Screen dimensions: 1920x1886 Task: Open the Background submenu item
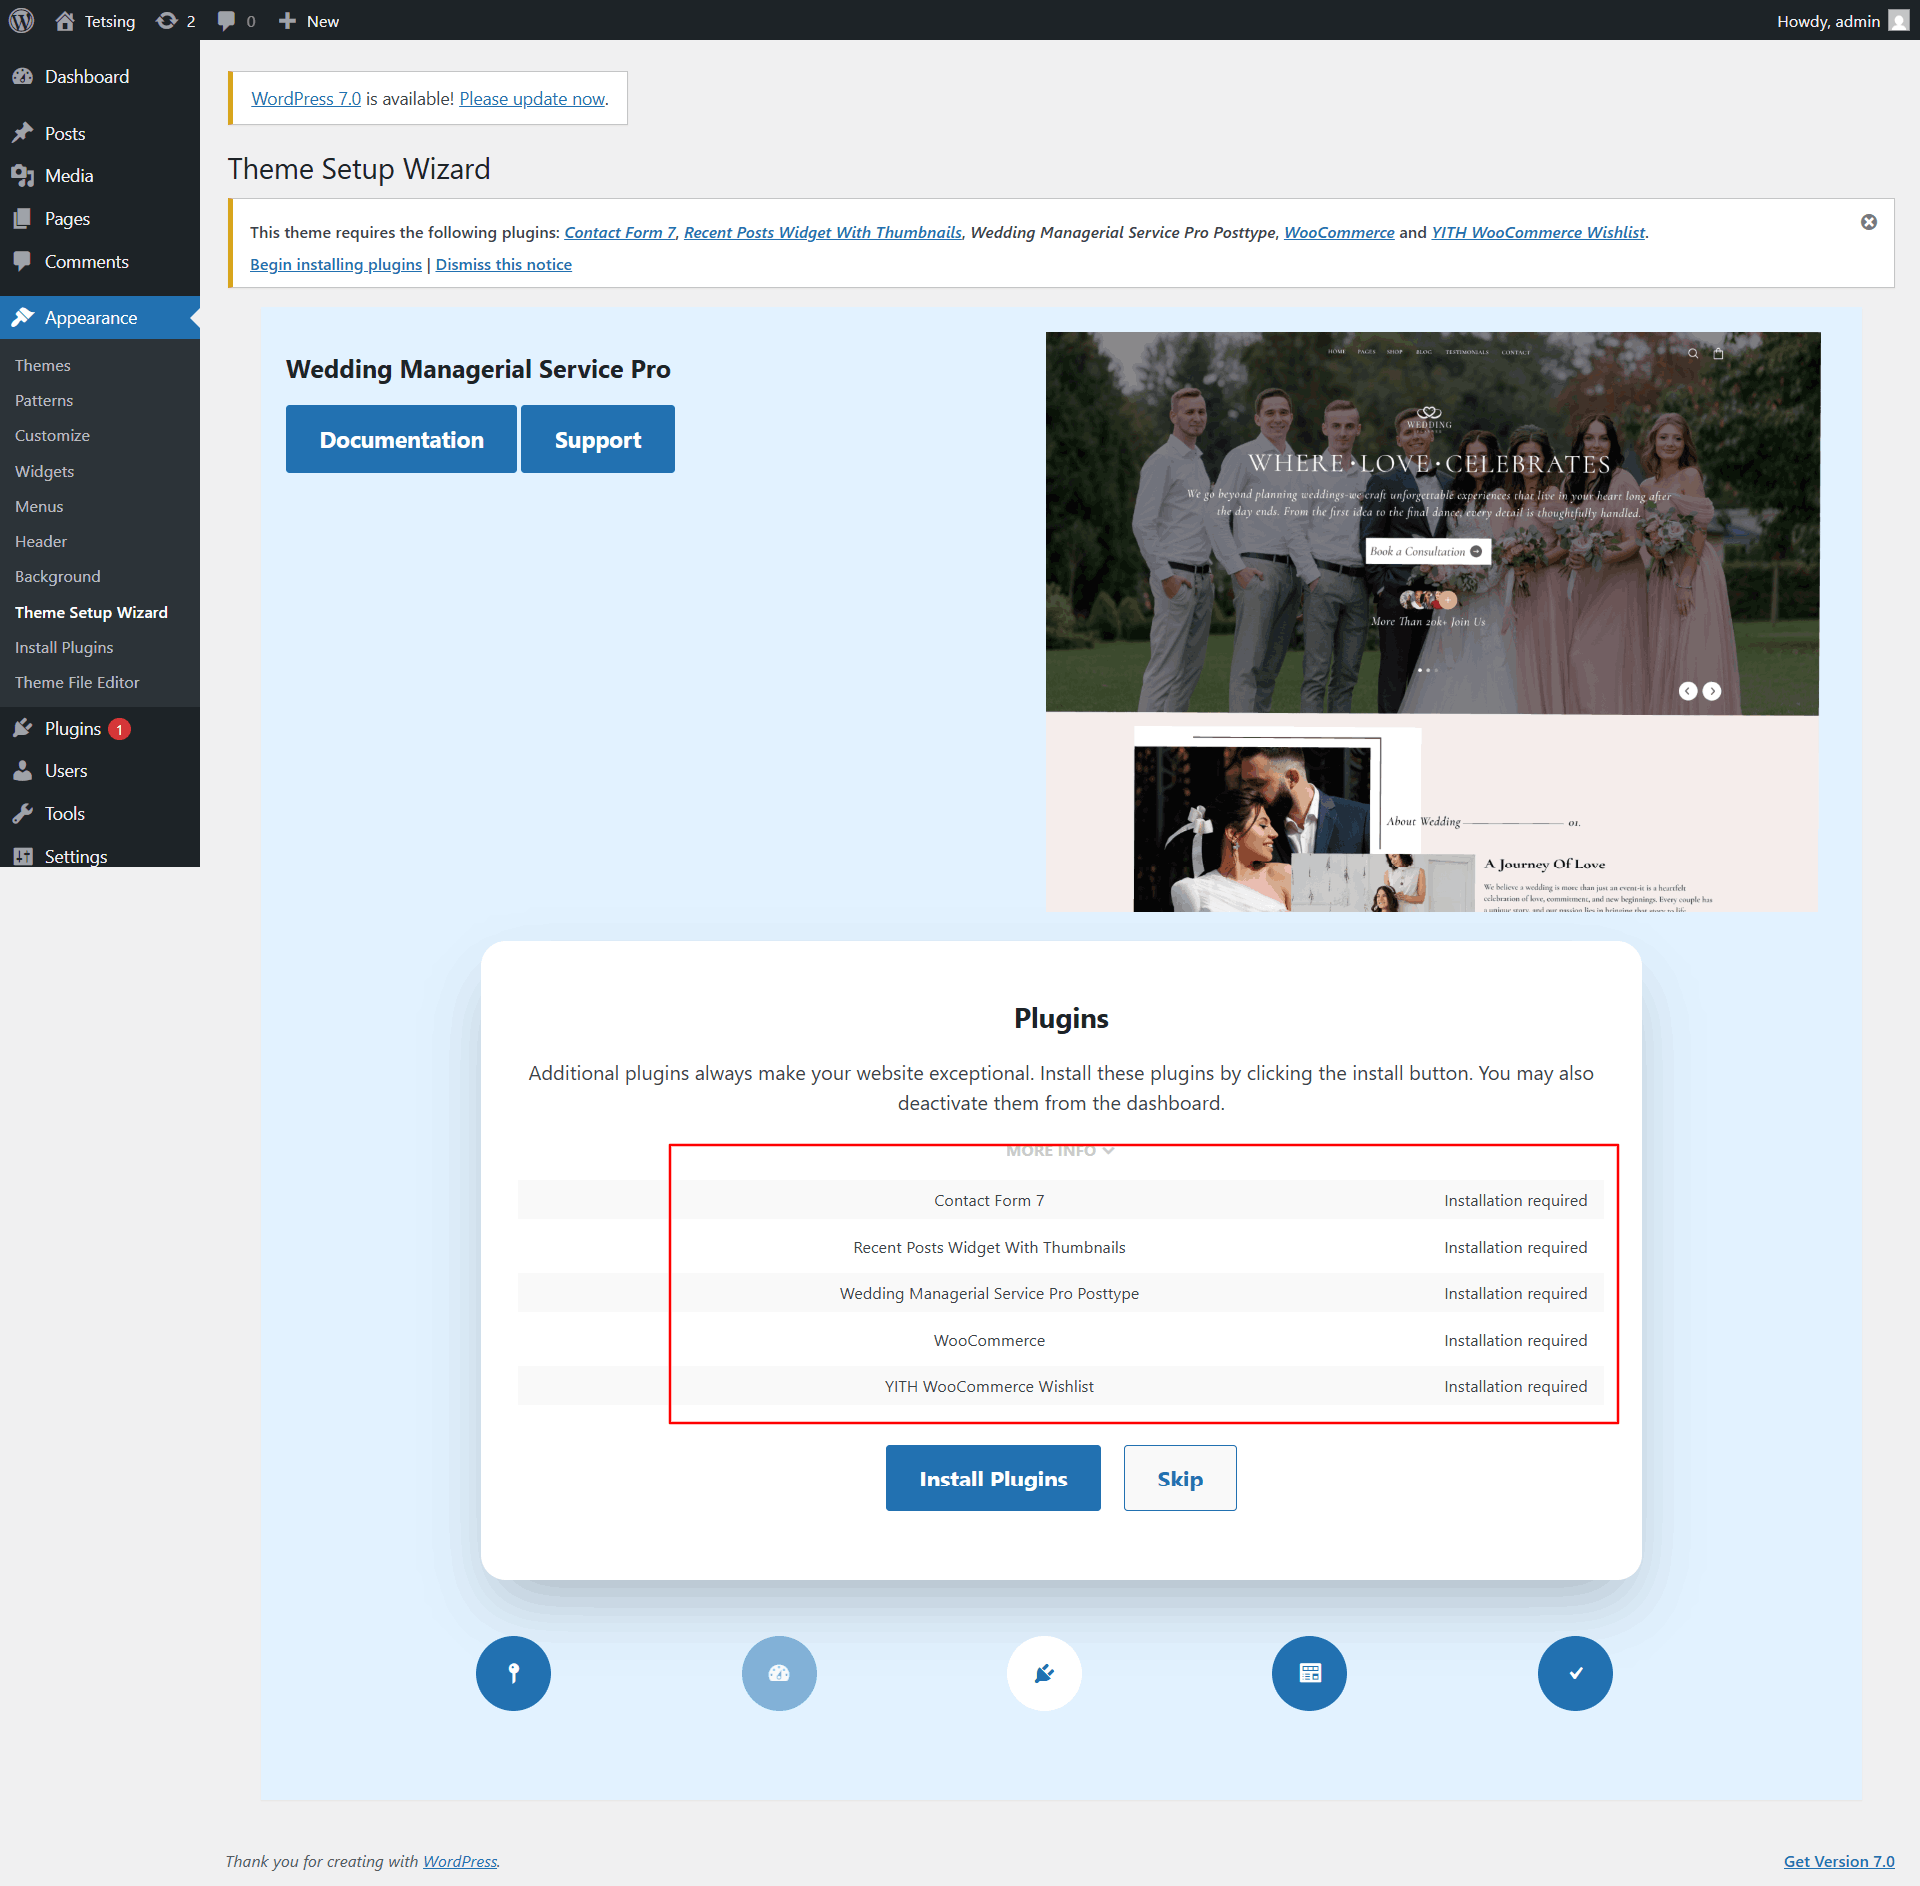coord(58,576)
